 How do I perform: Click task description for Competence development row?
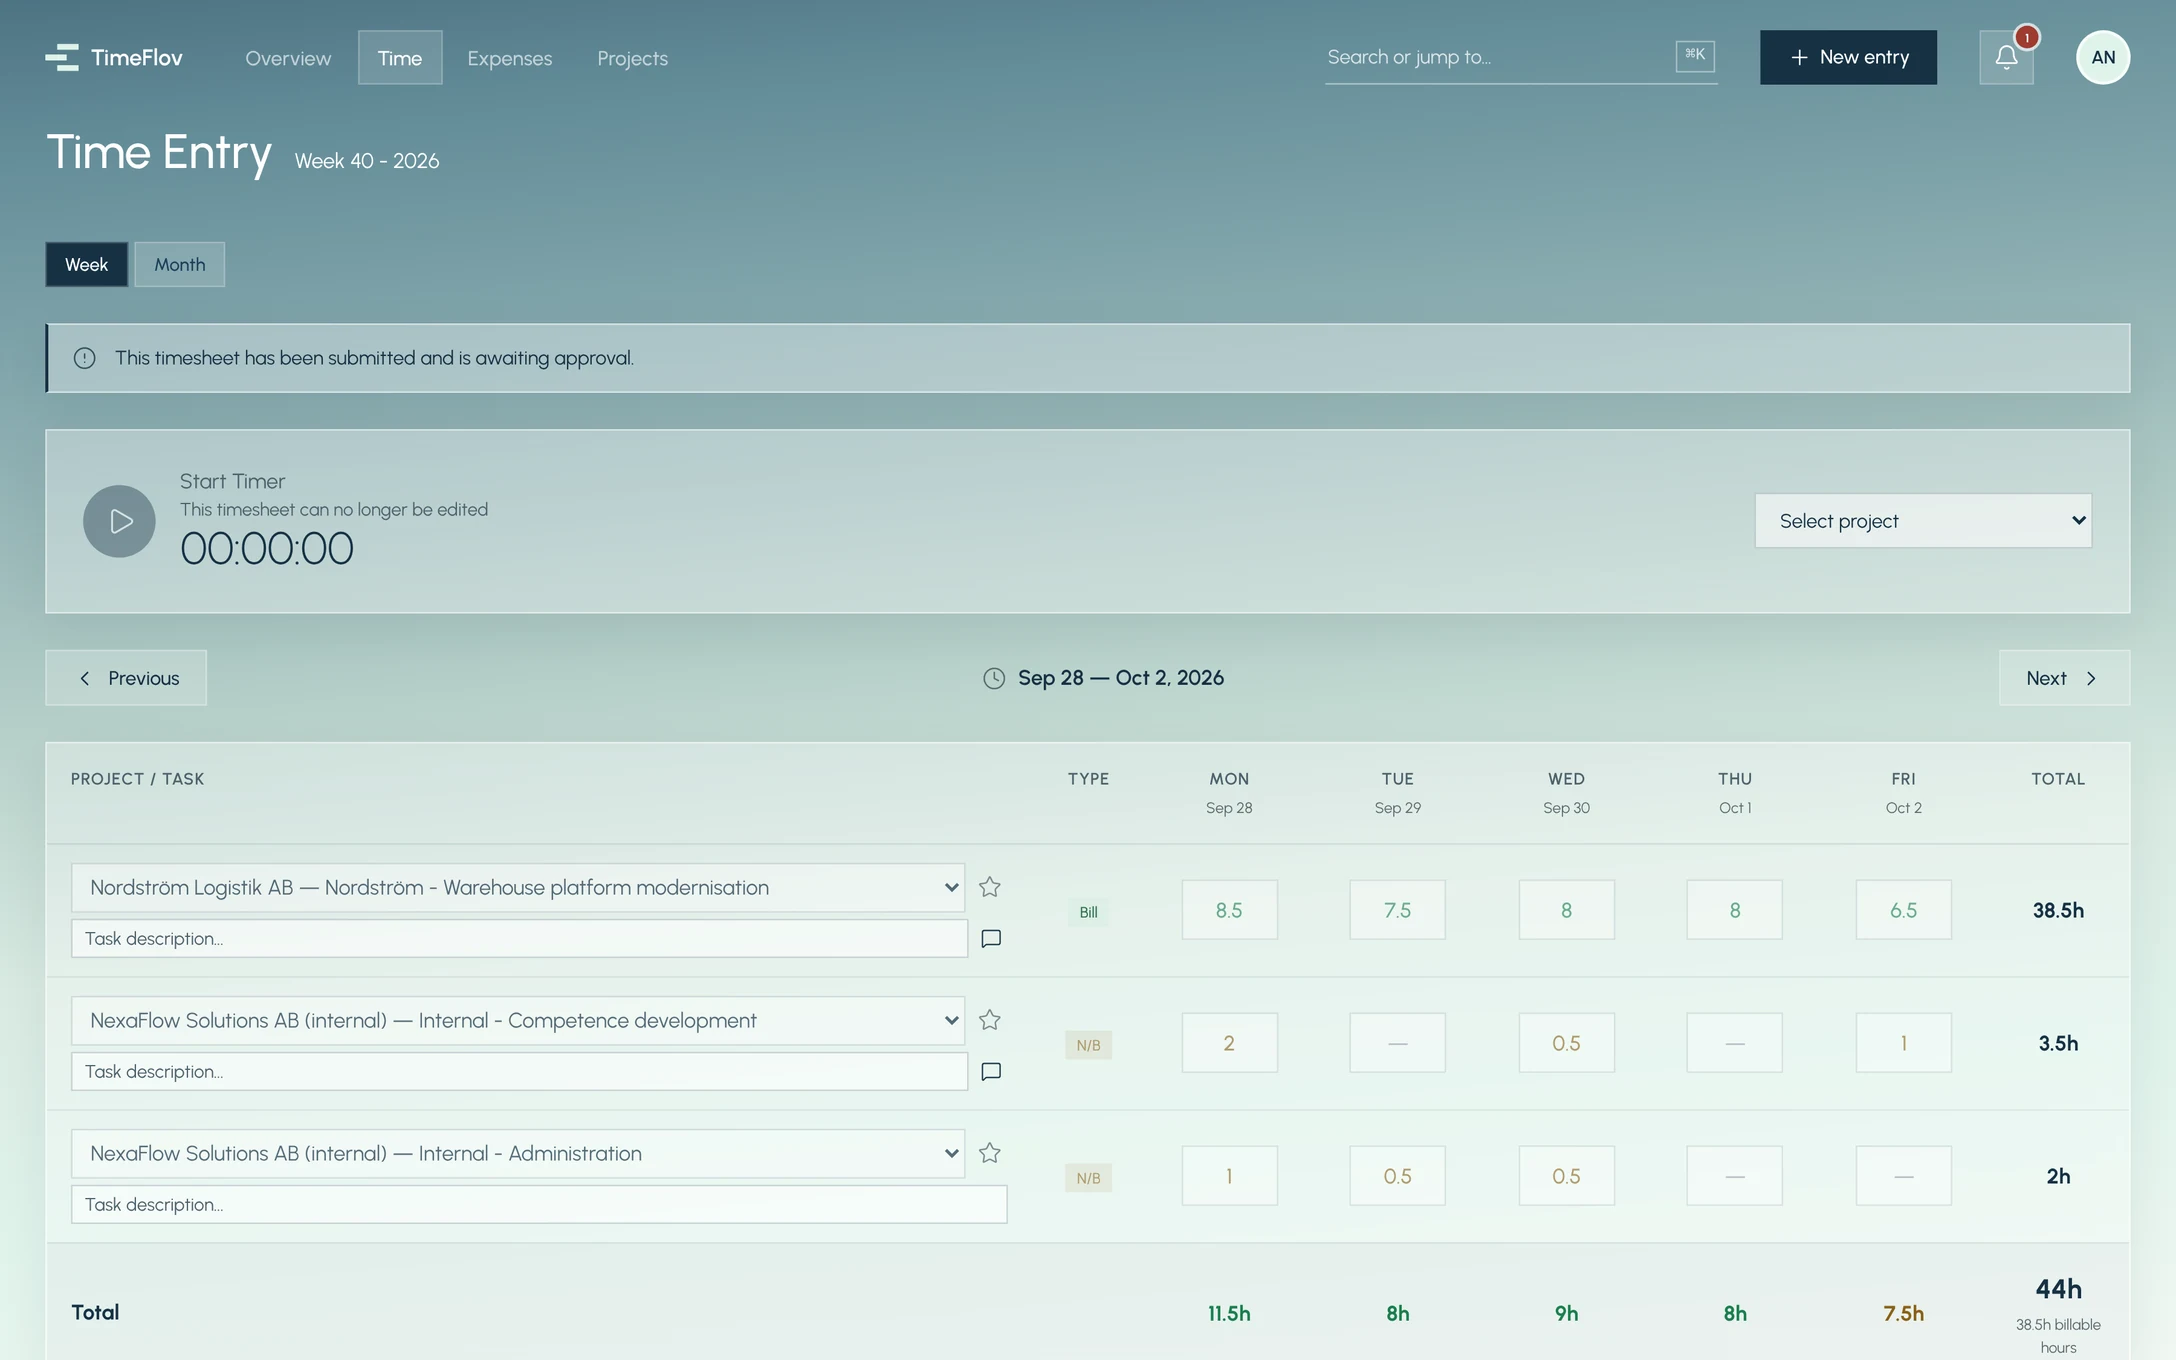[519, 1072]
